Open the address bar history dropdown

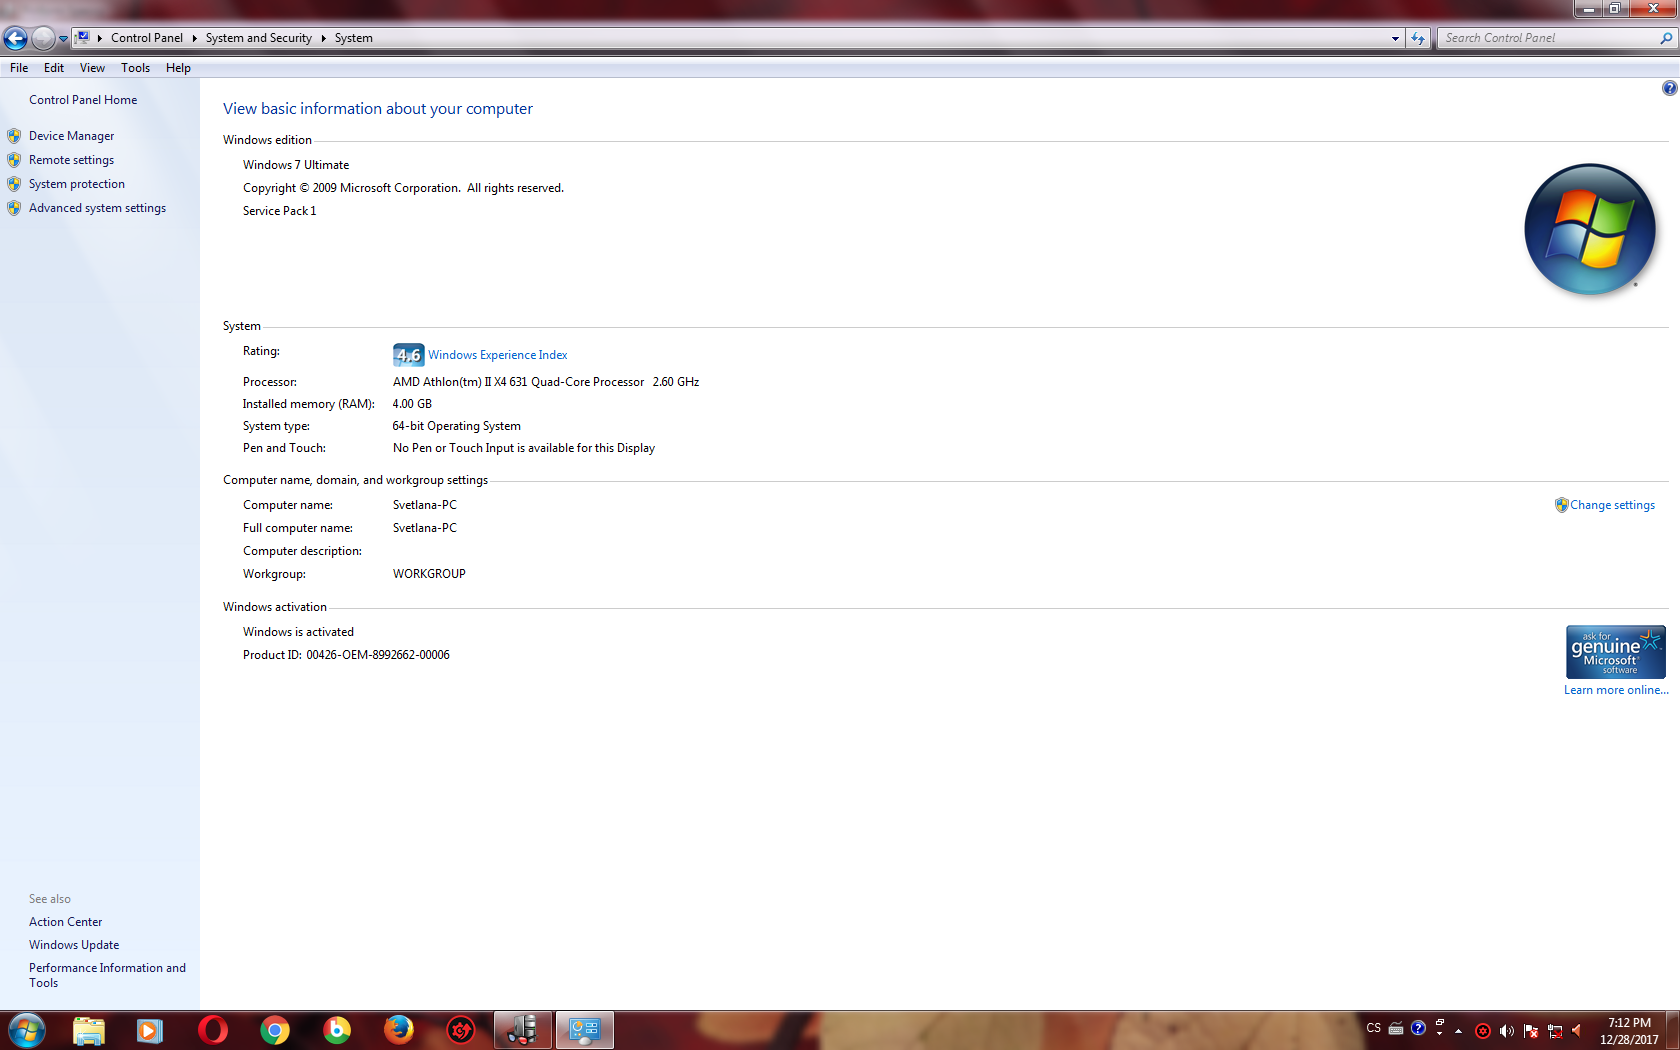(x=1395, y=38)
